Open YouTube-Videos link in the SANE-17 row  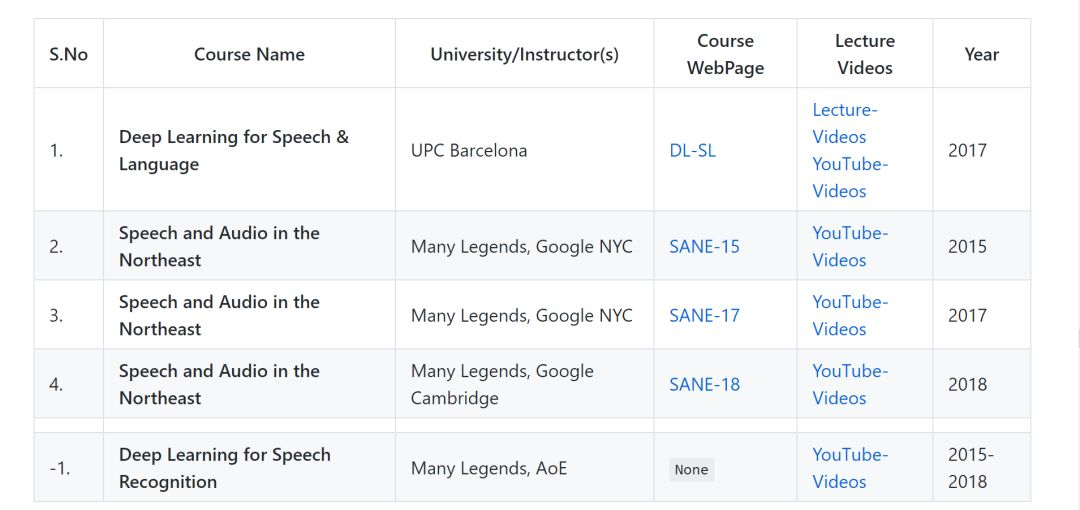click(849, 315)
